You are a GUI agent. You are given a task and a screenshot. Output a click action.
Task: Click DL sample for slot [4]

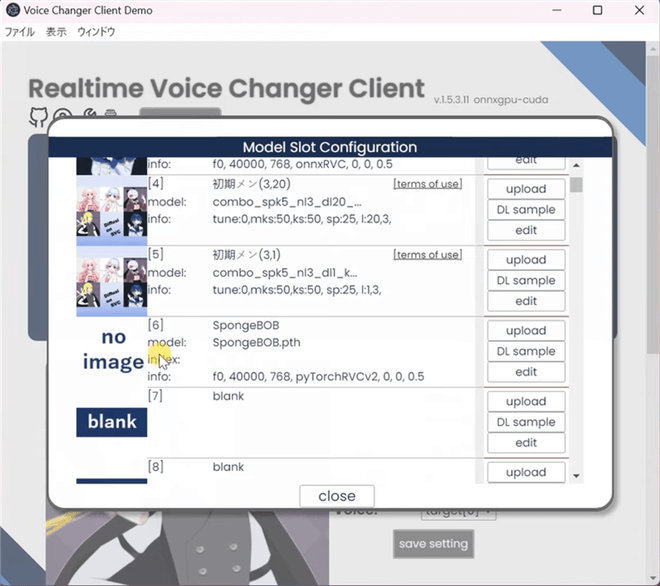pos(526,210)
